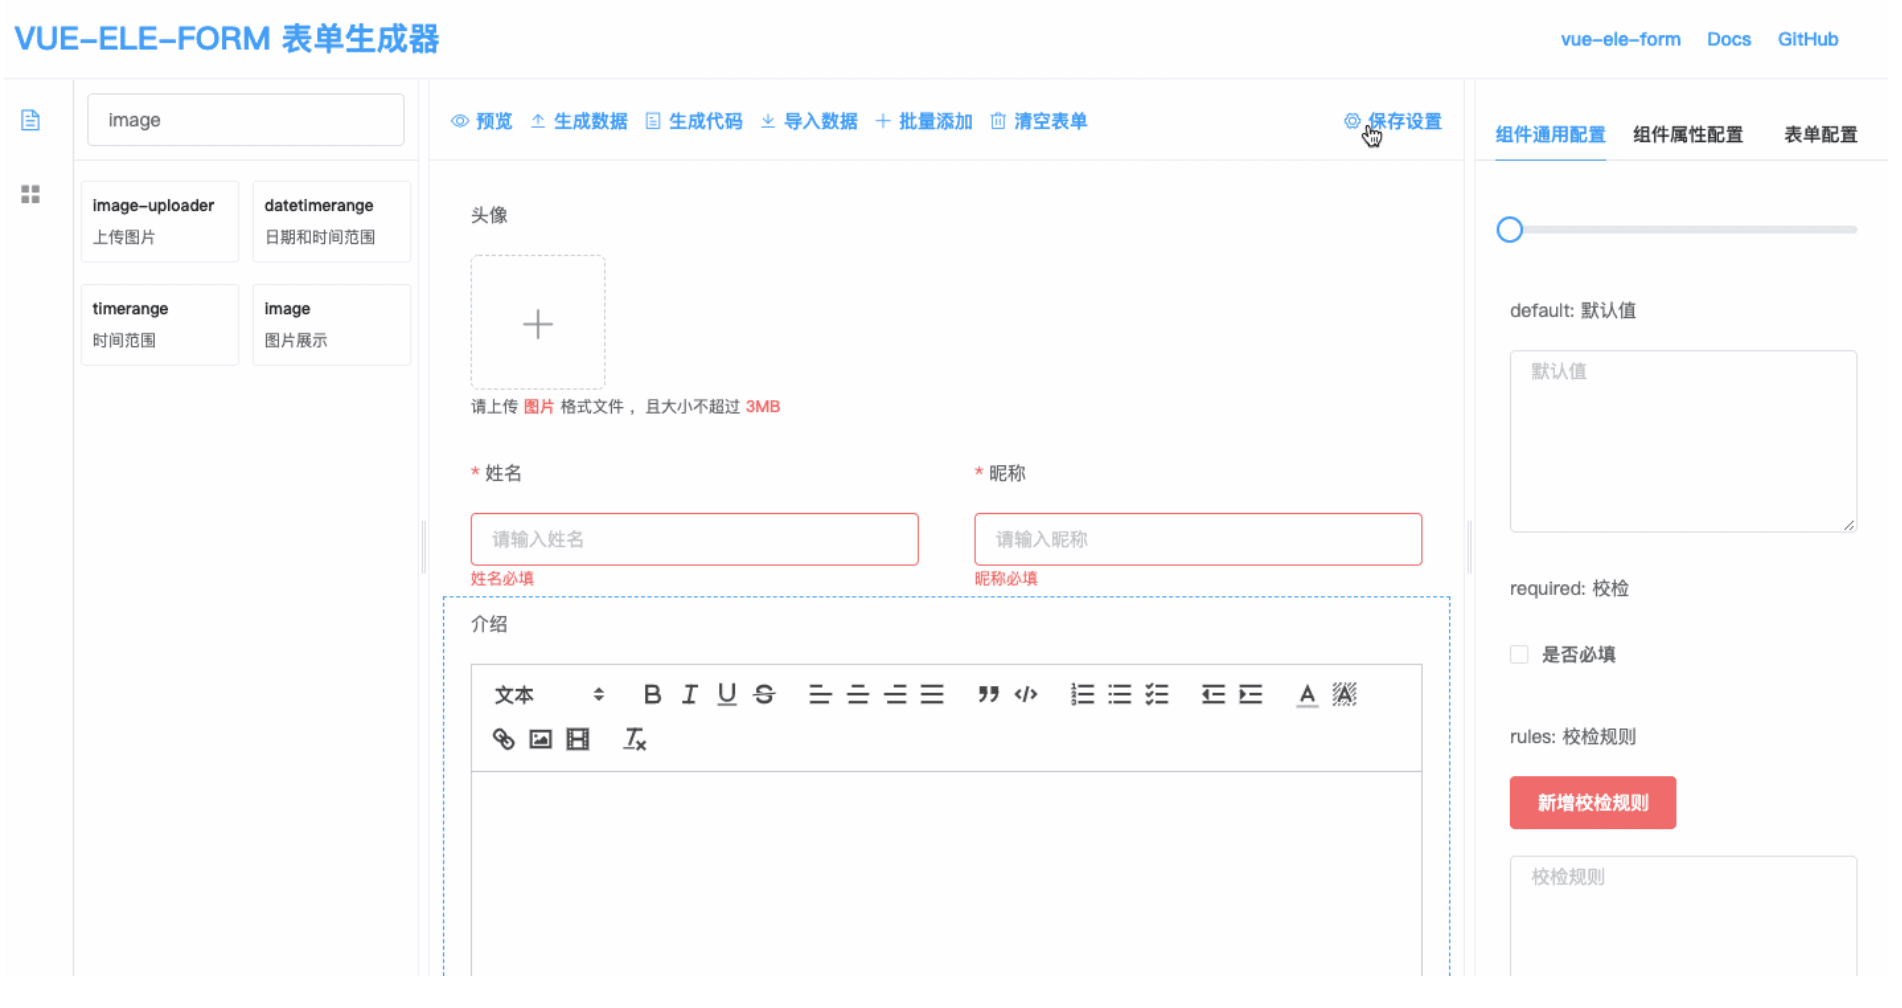
Task: Clear text formatting in editor
Action: tap(634, 739)
